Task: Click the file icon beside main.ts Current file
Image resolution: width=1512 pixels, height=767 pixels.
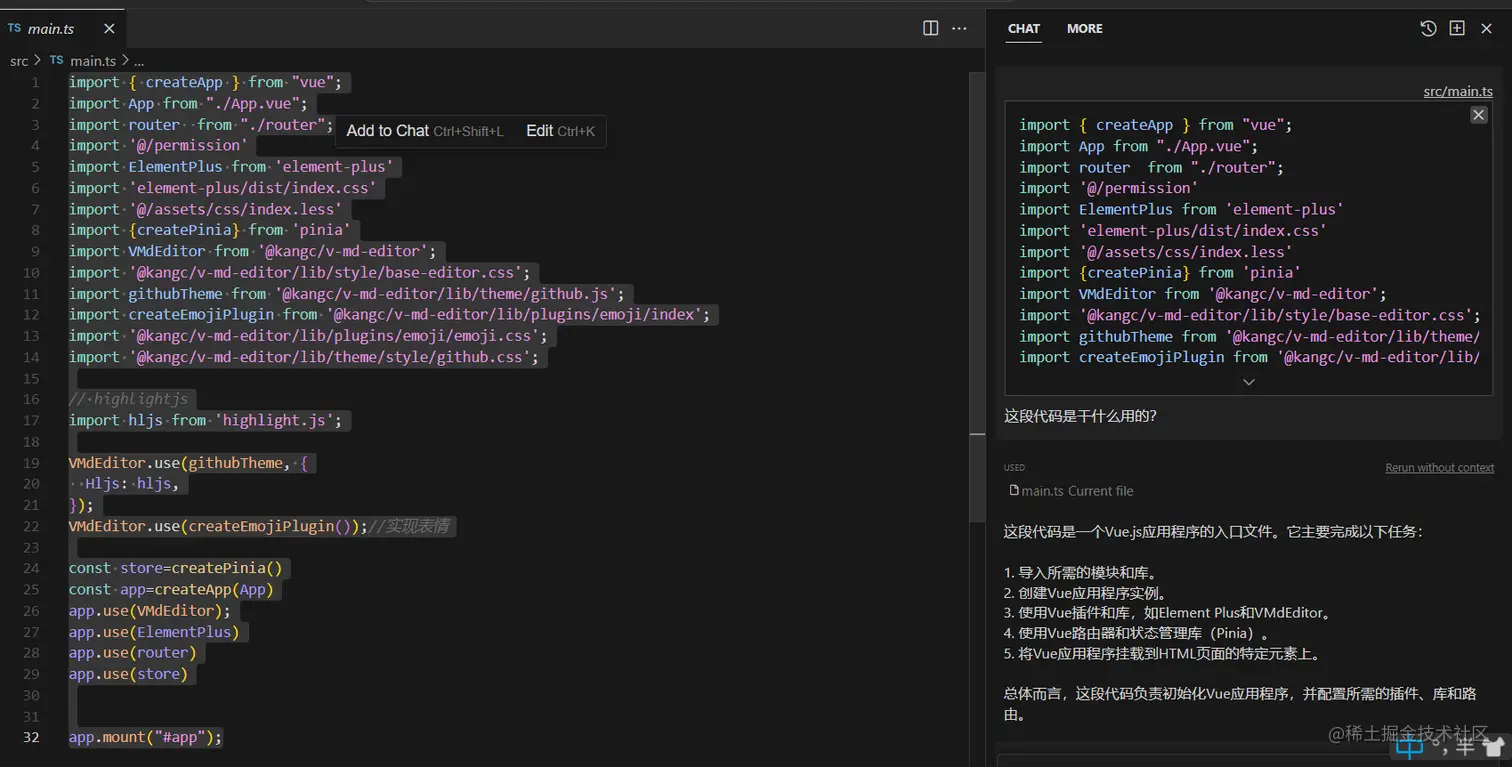Action: (1014, 491)
